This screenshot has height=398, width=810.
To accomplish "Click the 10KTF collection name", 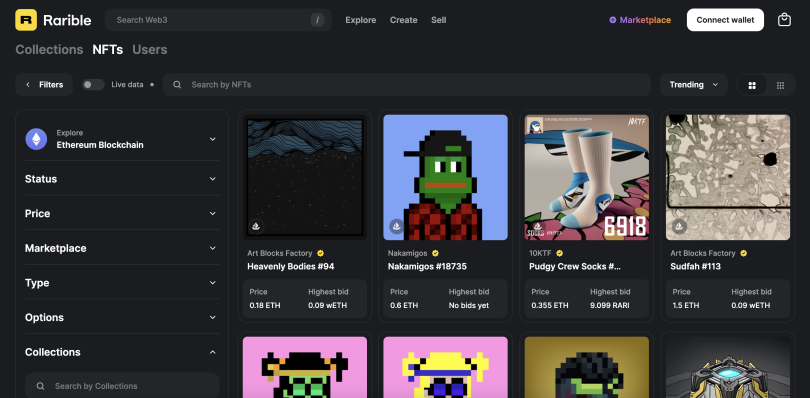I will point(541,253).
